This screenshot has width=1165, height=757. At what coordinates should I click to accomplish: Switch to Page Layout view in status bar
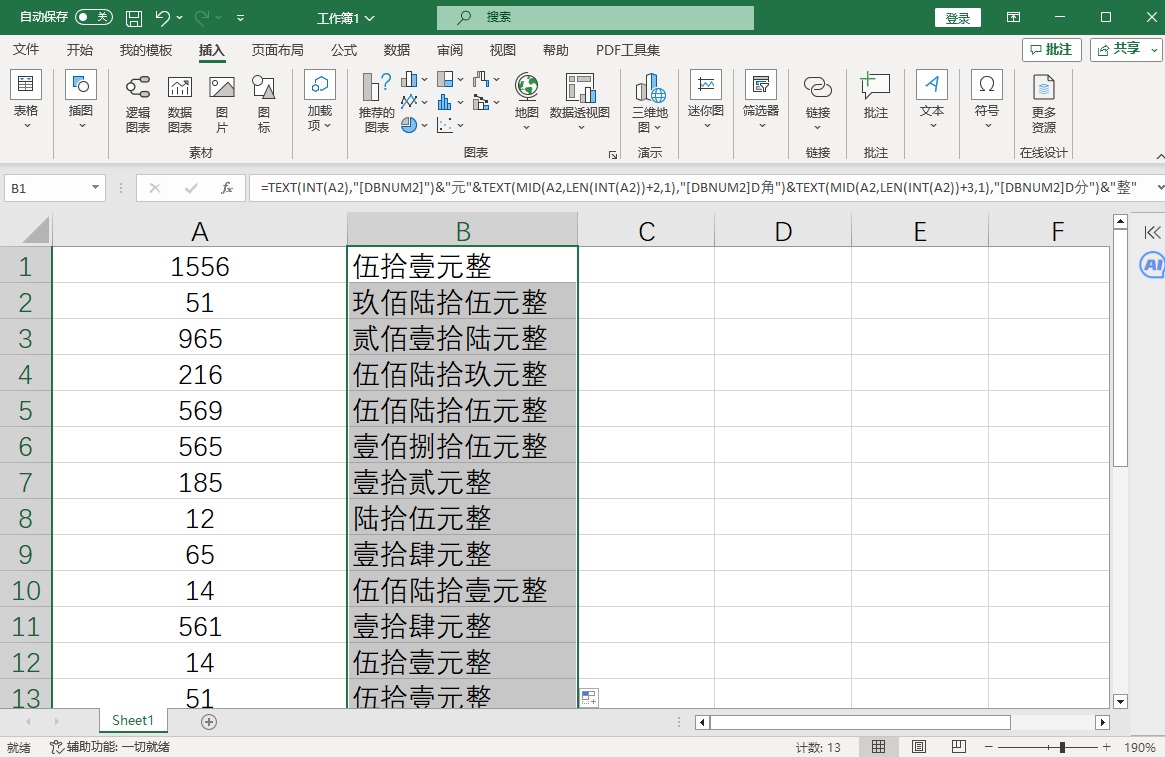pos(918,747)
